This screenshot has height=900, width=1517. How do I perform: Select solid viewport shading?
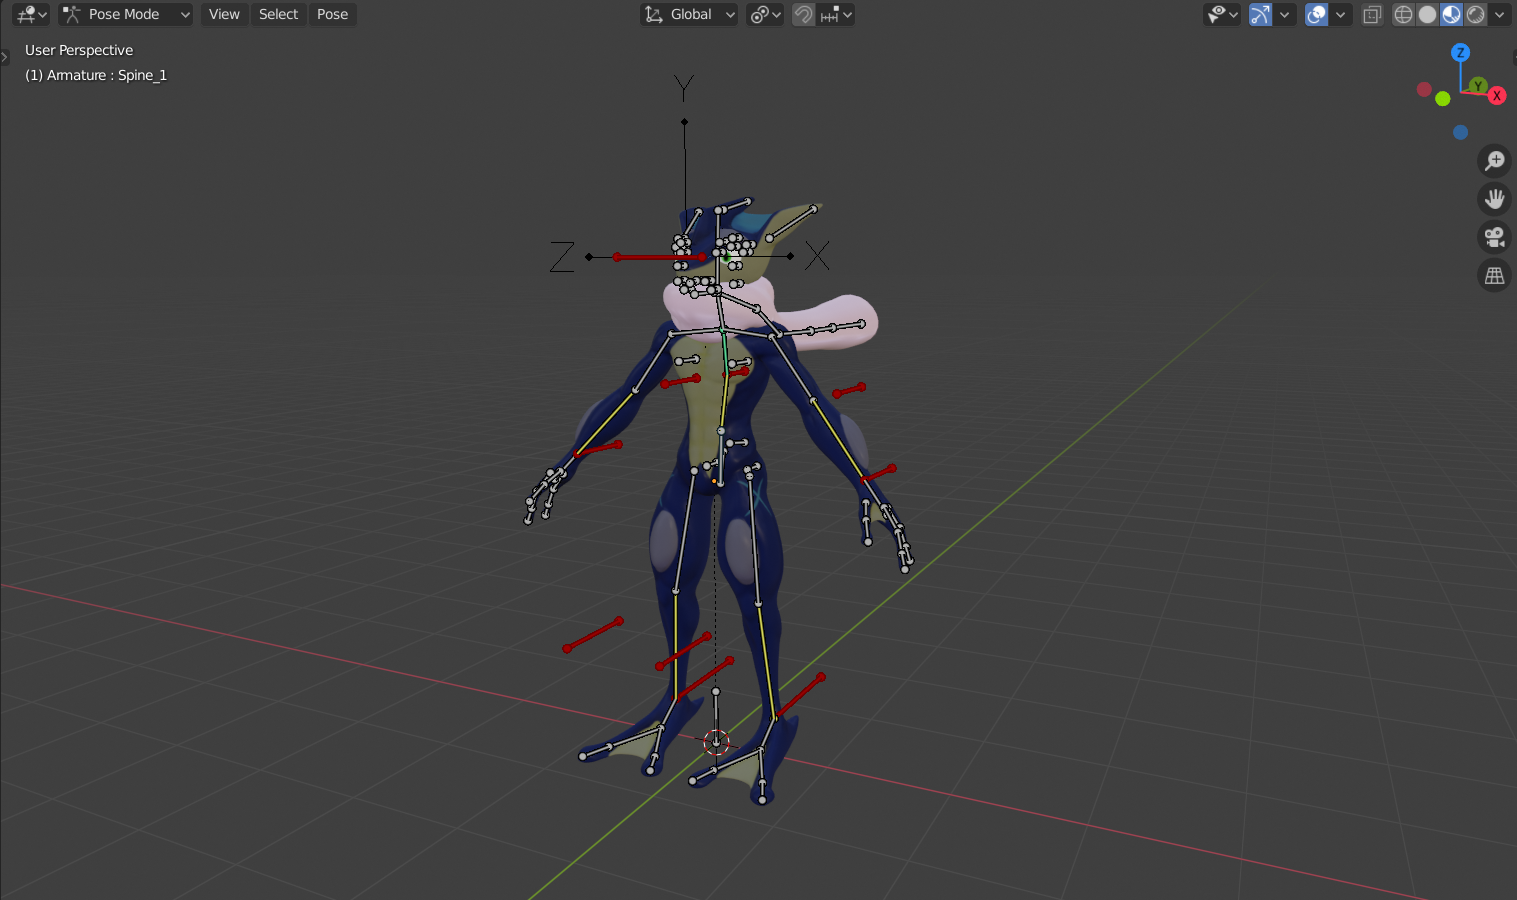coord(1427,14)
